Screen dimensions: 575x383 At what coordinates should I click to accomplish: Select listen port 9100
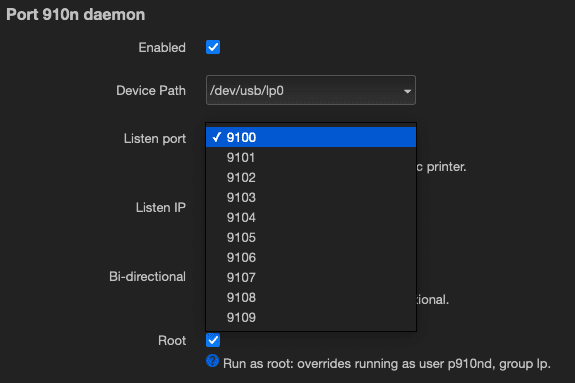[x=311, y=137]
